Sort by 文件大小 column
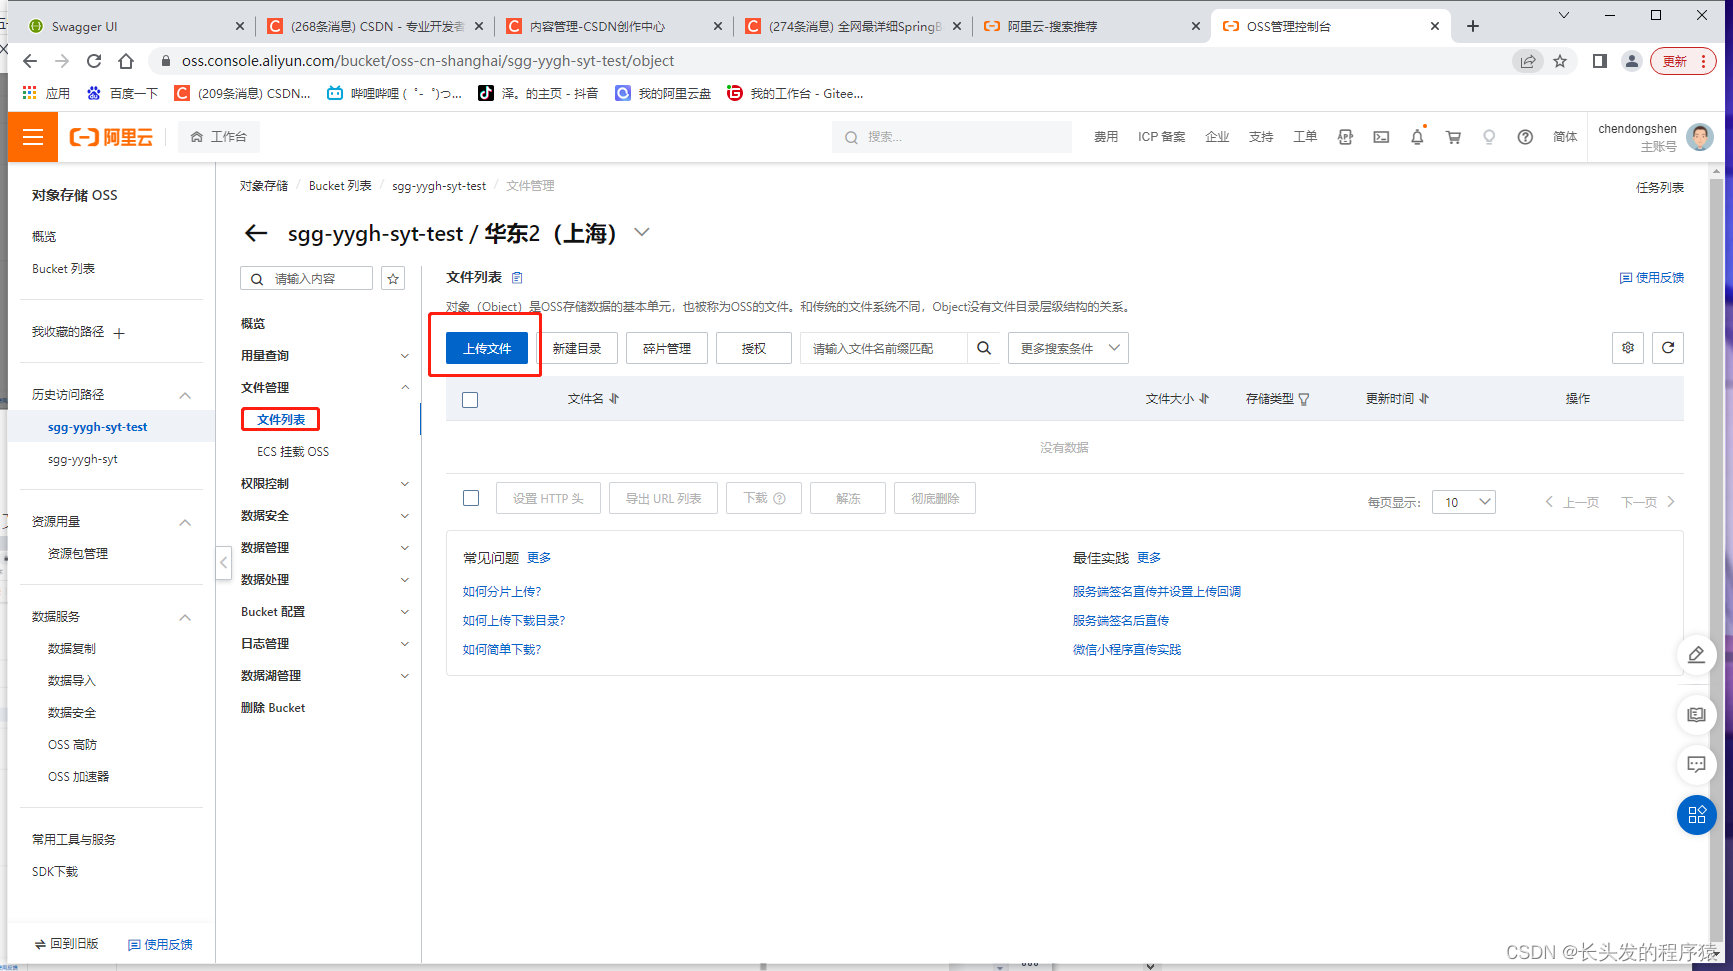 coord(1204,399)
